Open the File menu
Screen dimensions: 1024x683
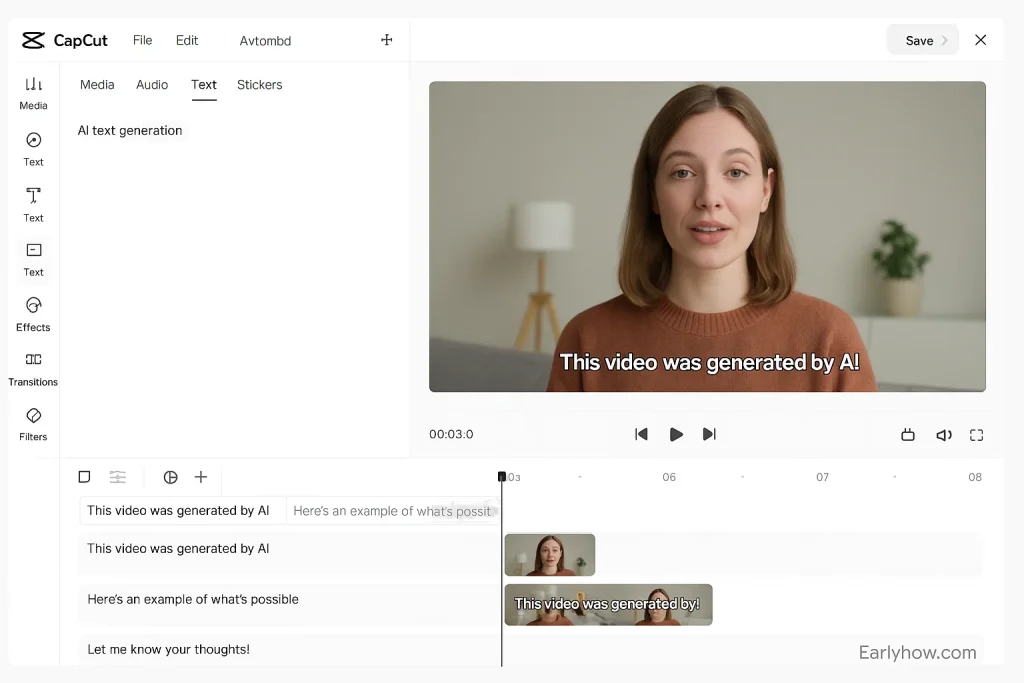pyautogui.click(x=142, y=41)
